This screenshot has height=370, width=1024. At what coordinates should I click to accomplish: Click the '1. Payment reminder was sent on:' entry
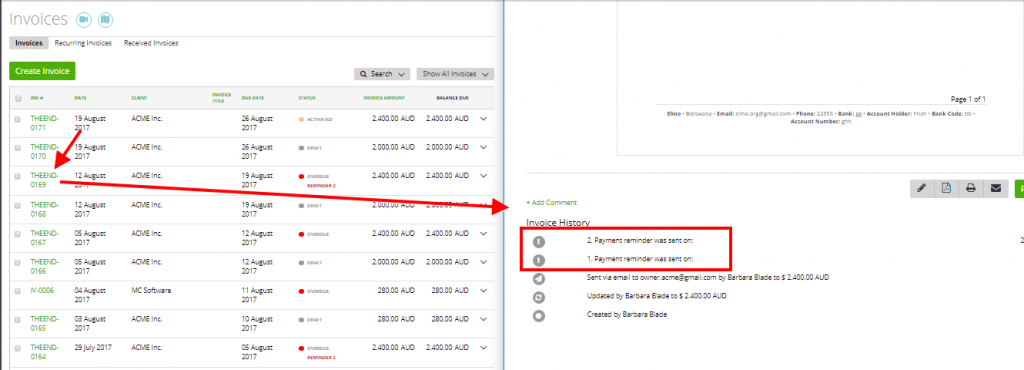pyautogui.click(x=640, y=260)
